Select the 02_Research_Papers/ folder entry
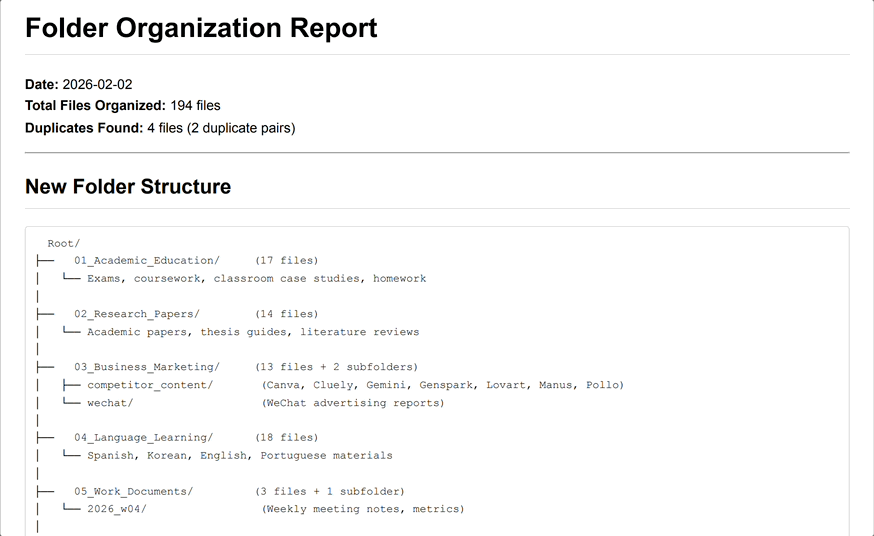This screenshot has width=874, height=536. 136,314
